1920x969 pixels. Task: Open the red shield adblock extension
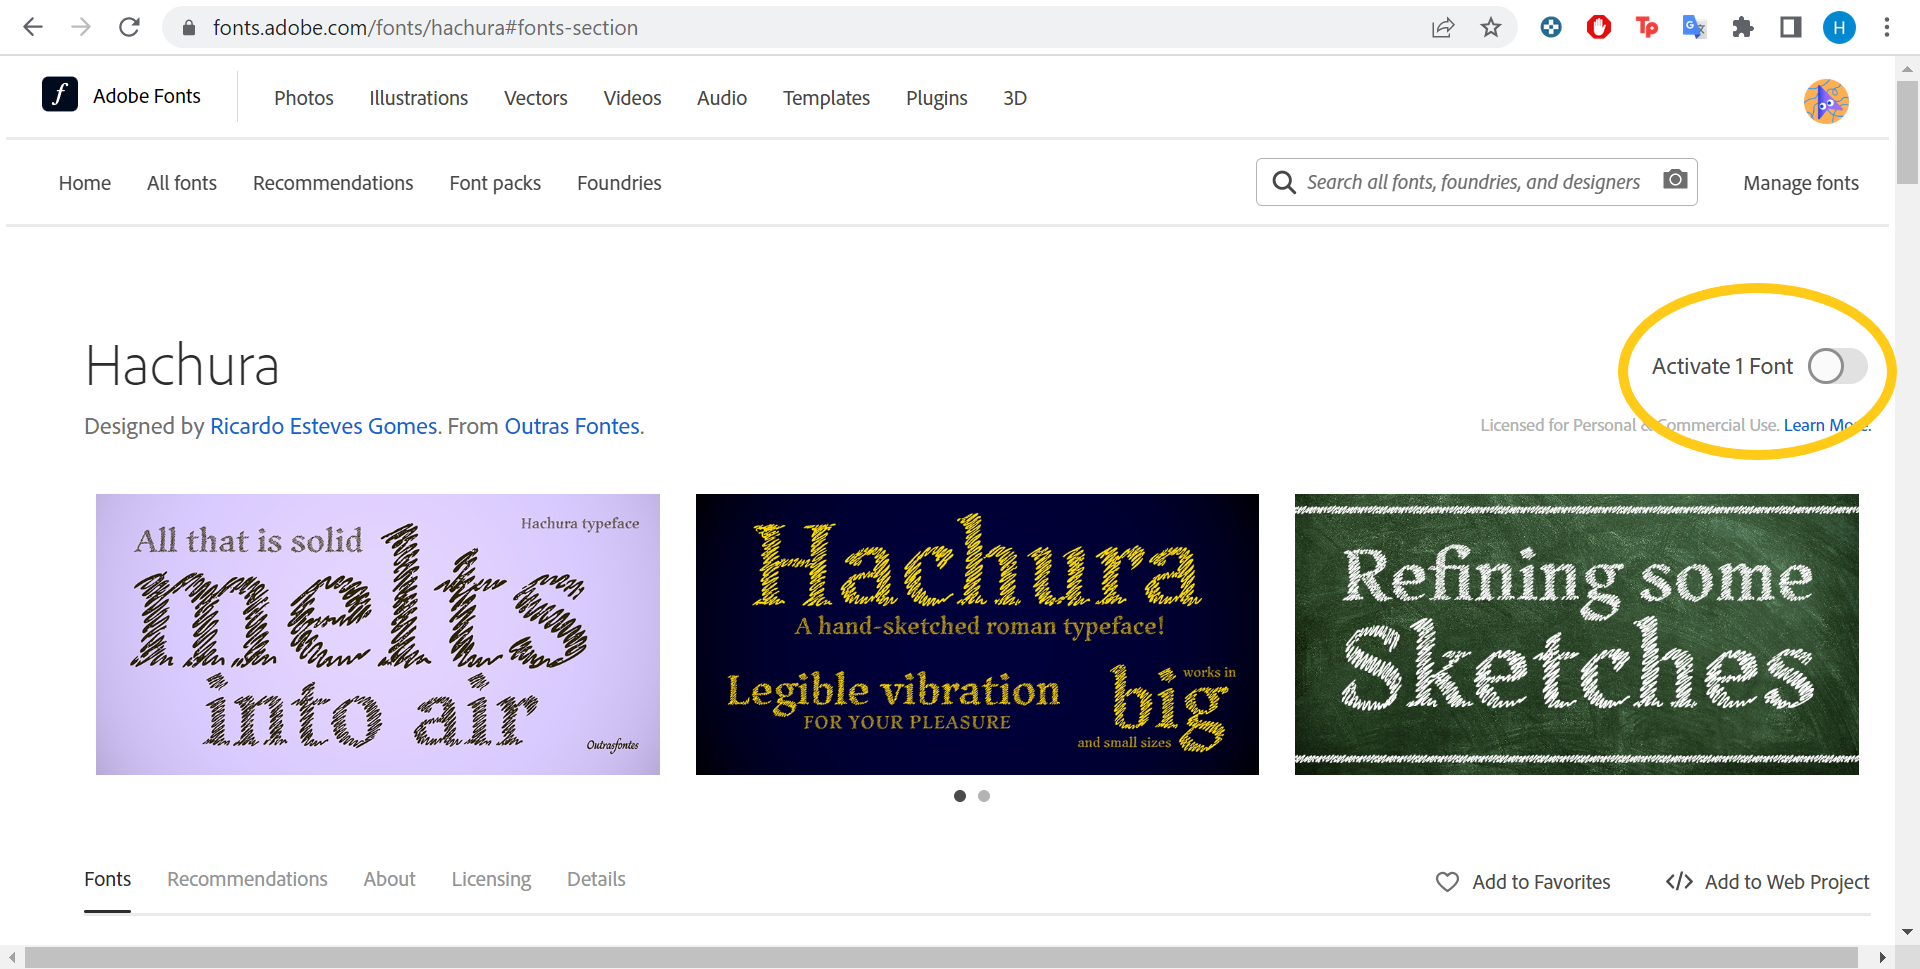(1599, 27)
